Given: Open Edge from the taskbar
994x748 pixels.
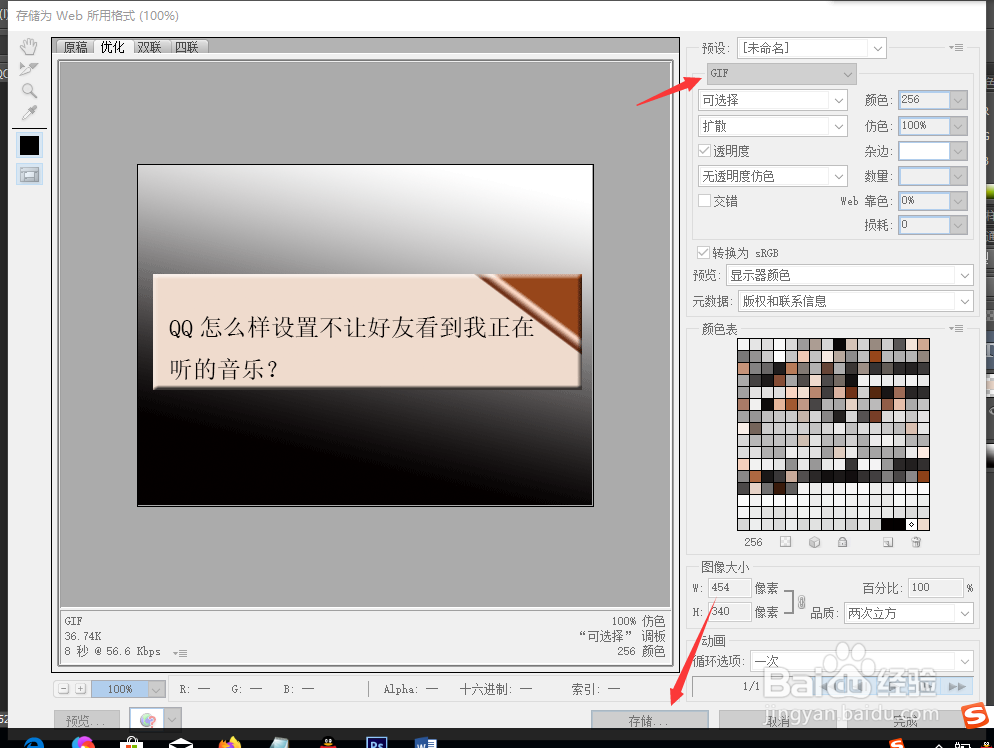Looking at the screenshot, I should pyautogui.click(x=33, y=743).
